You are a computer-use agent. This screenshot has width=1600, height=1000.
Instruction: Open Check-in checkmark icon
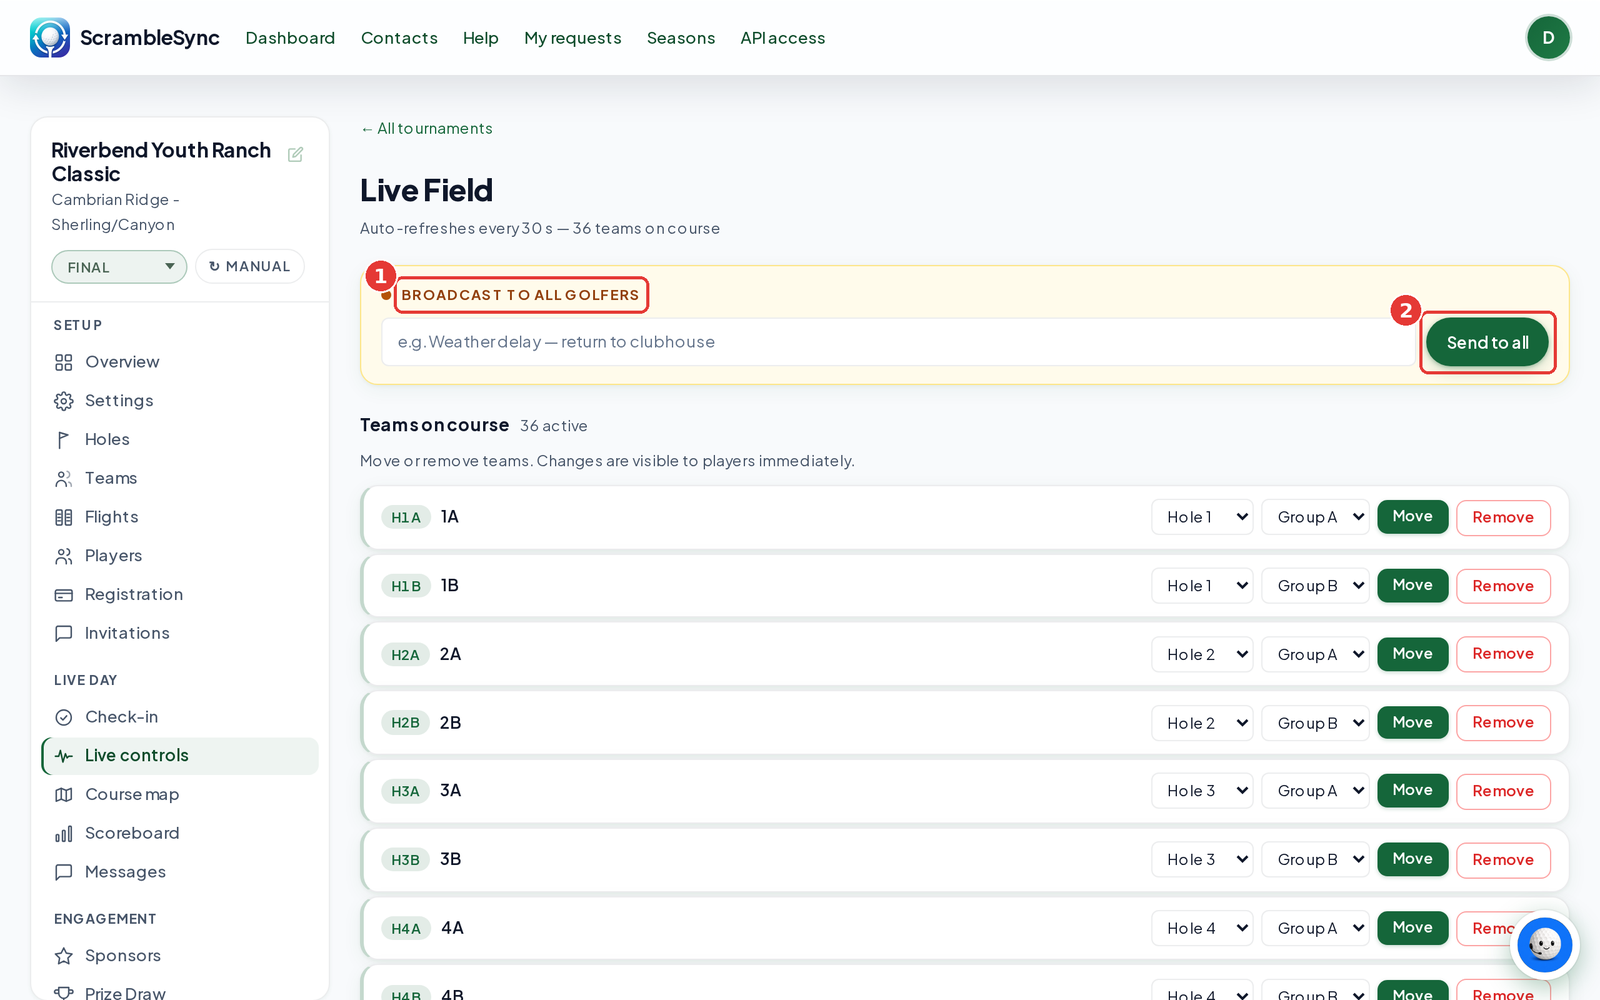tap(64, 717)
